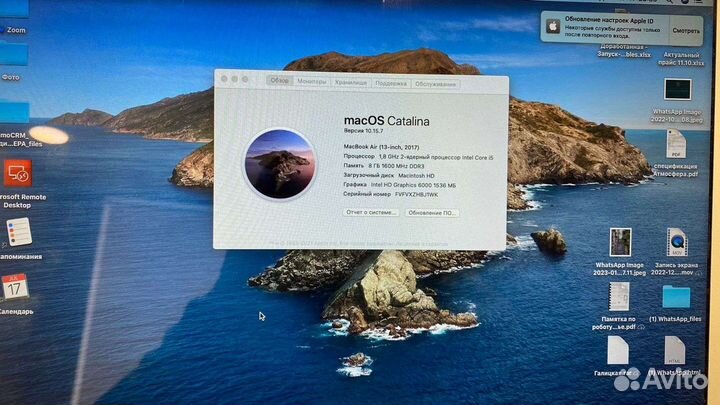Select WhatsApp Image 2023-01 jpeg file

(620, 242)
